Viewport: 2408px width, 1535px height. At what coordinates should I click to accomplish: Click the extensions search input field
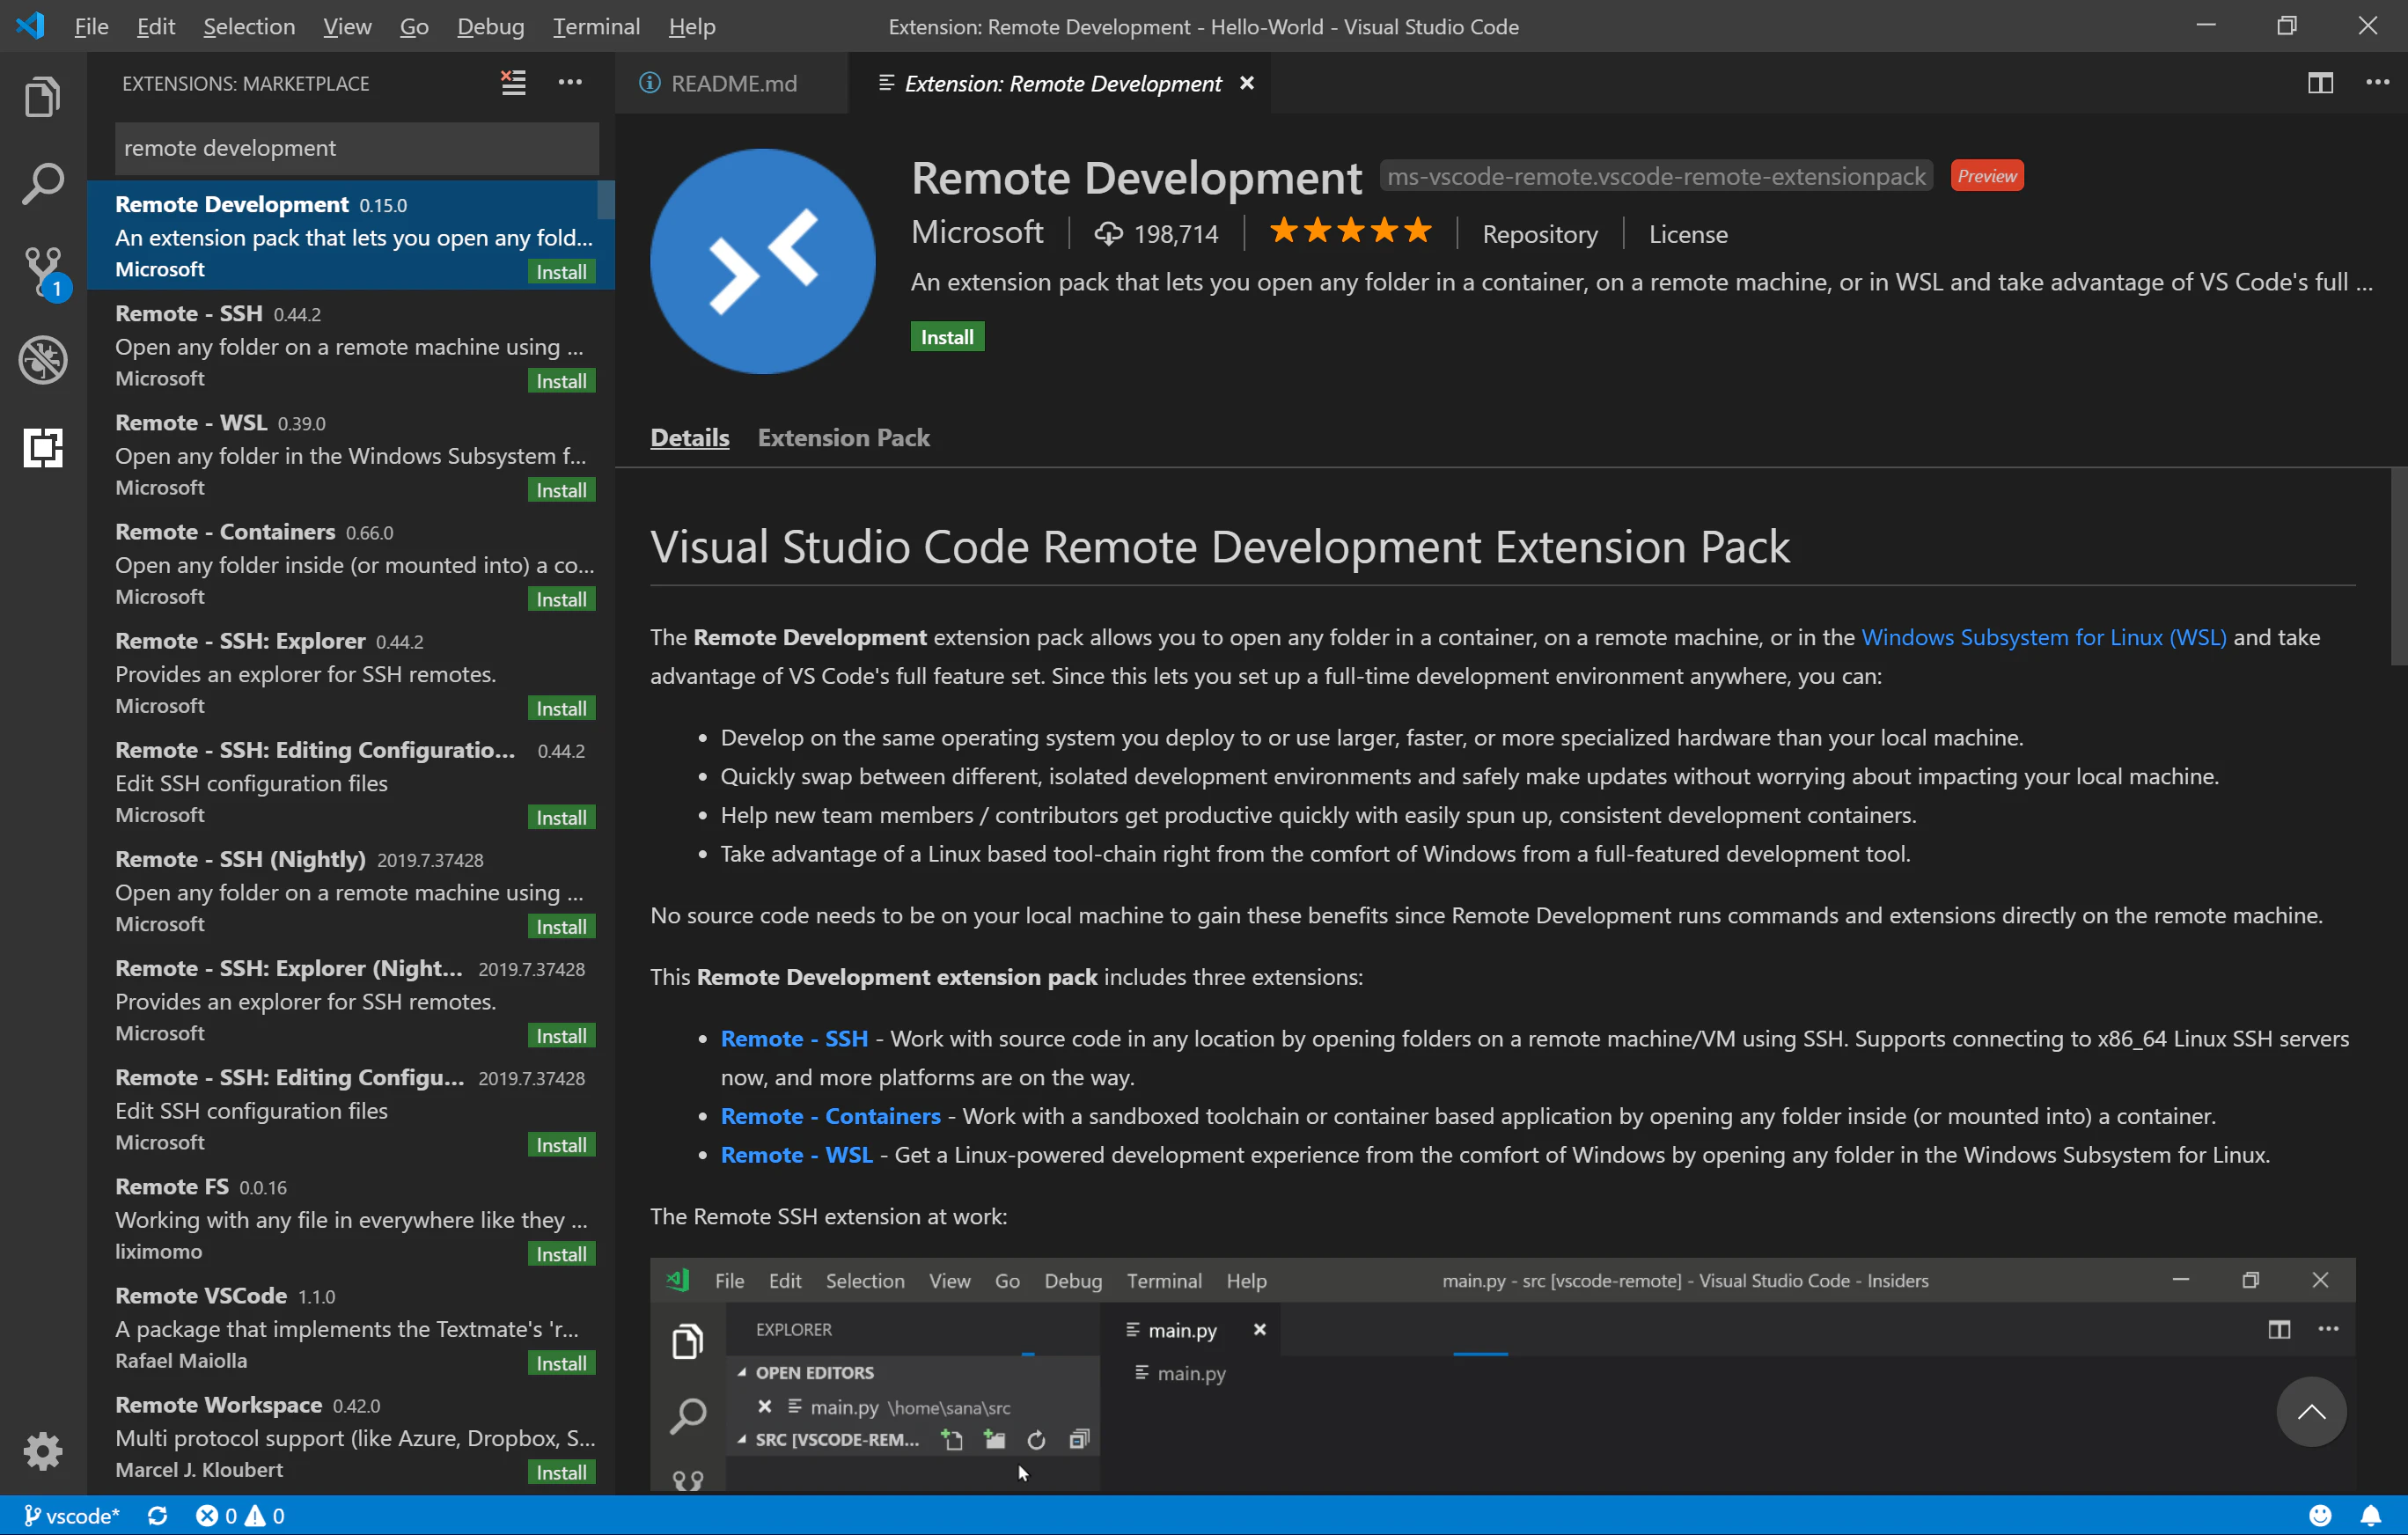[357, 148]
